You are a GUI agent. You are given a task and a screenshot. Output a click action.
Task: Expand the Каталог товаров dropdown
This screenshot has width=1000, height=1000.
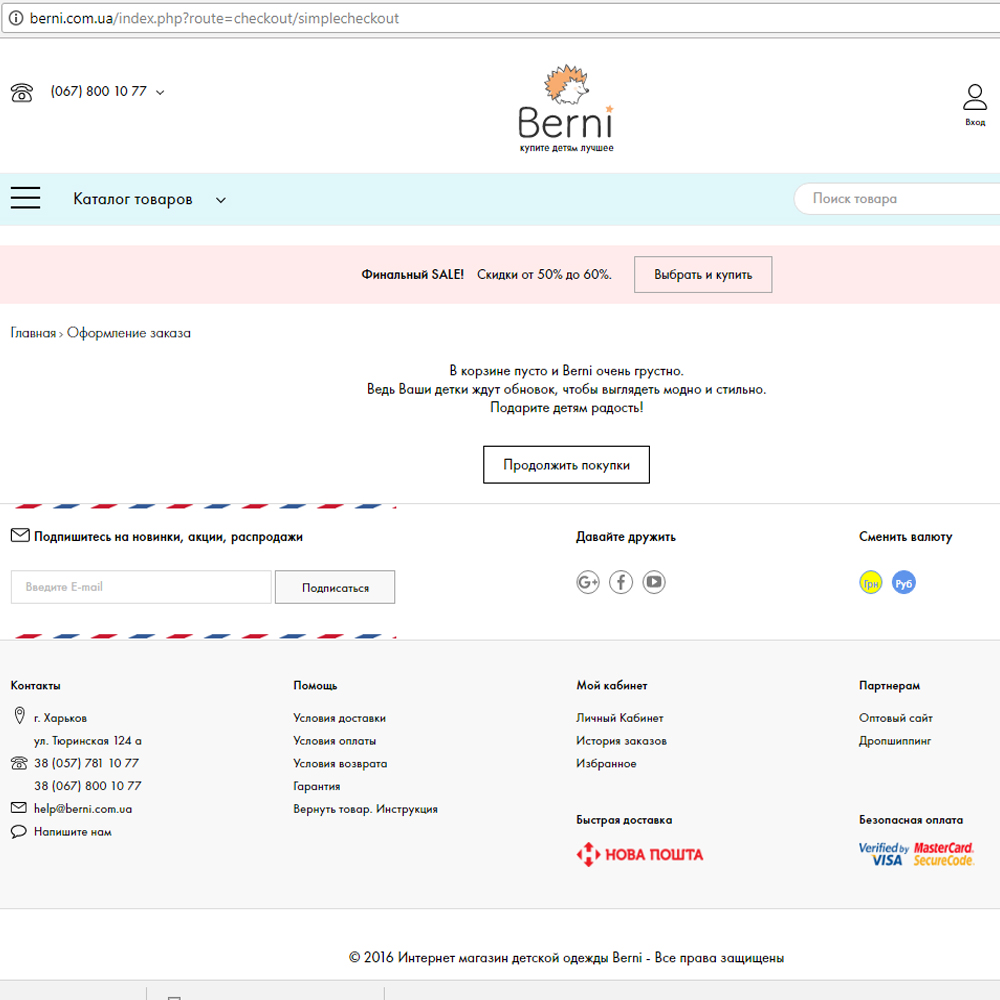pyautogui.click(x=220, y=200)
